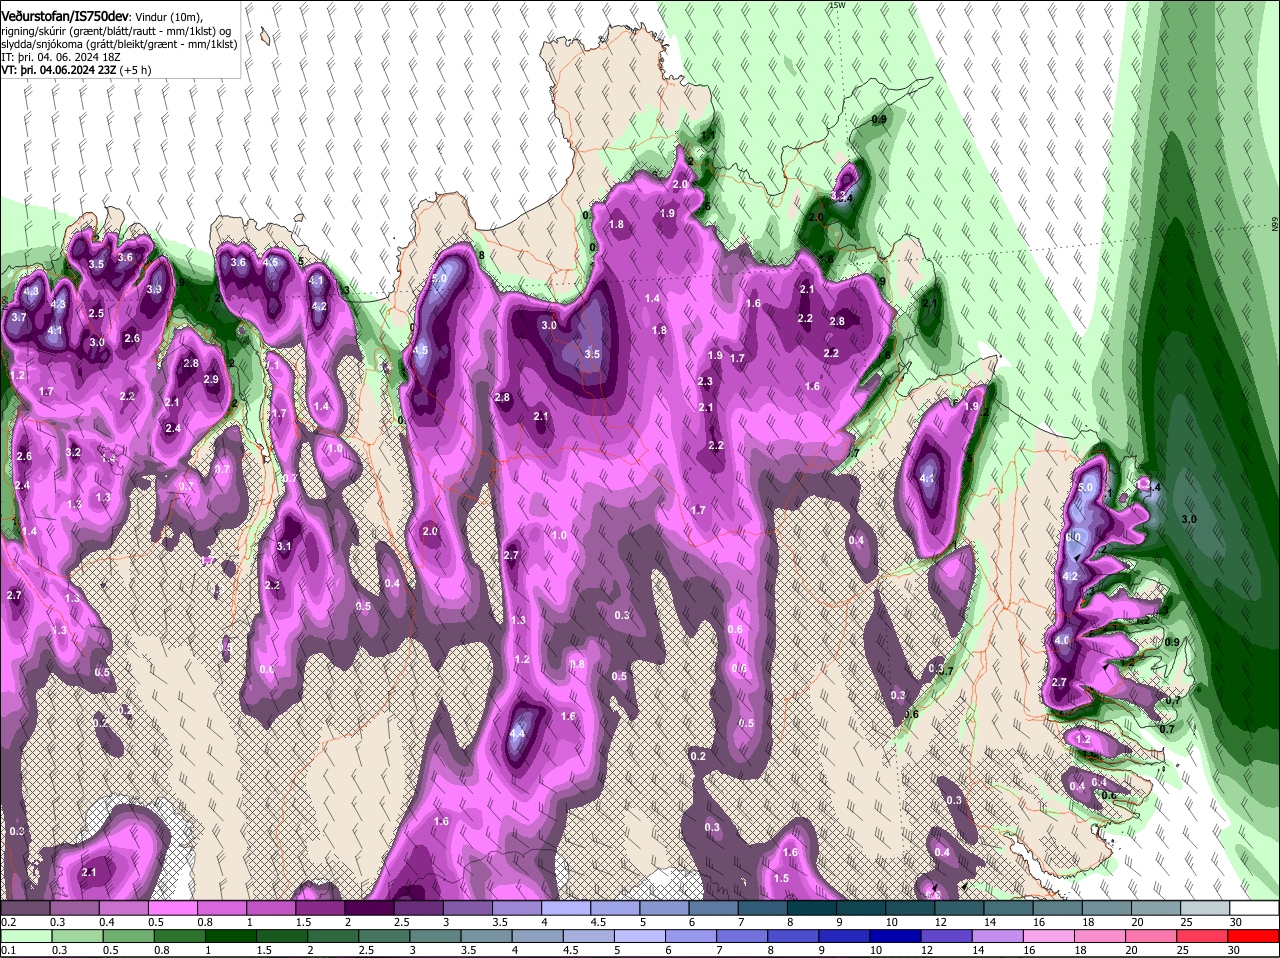Click the 'Vindur (10m)' header text

coord(168,17)
